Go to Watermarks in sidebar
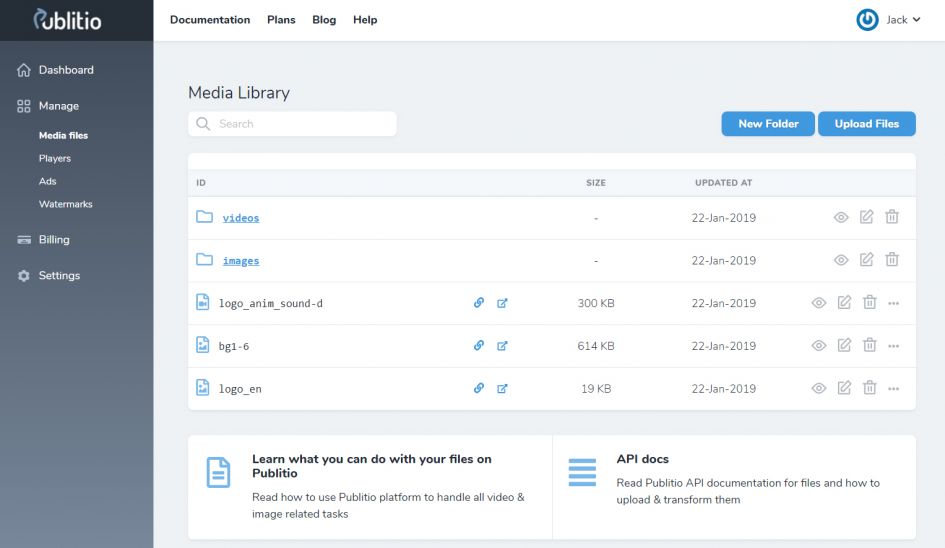Viewport: 945px width, 548px height. click(66, 204)
